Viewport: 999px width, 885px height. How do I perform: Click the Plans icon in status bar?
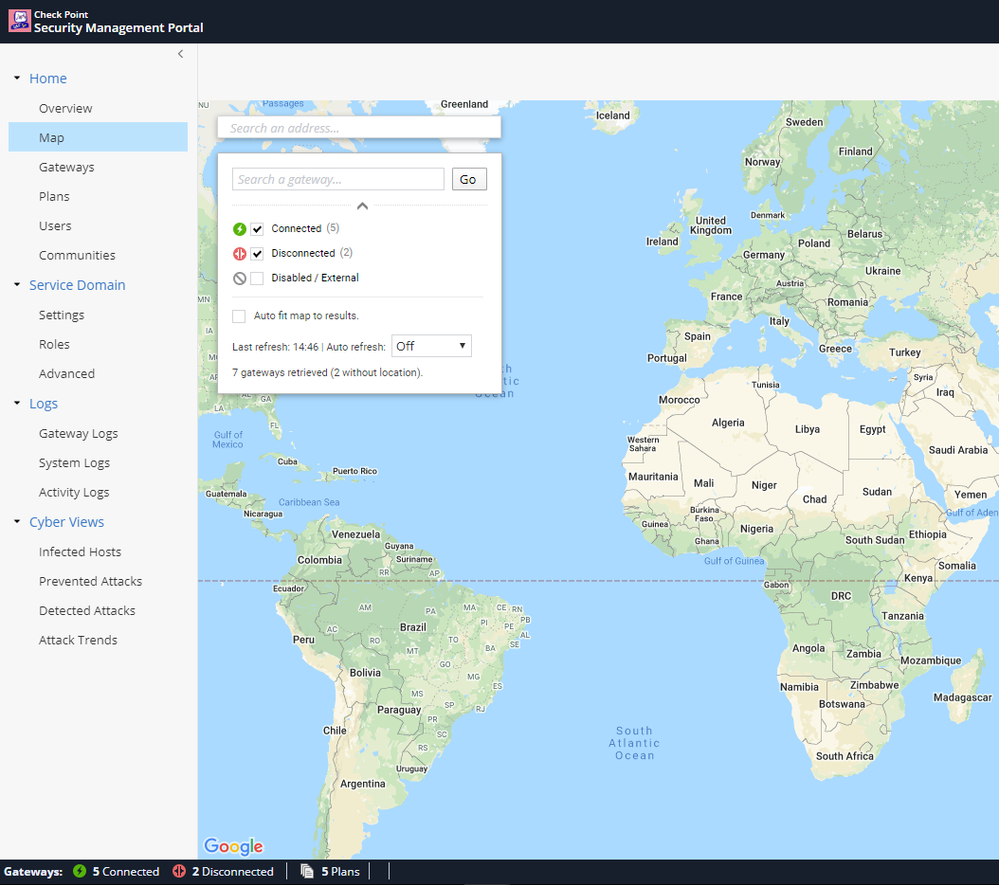click(x=307, y=872)
